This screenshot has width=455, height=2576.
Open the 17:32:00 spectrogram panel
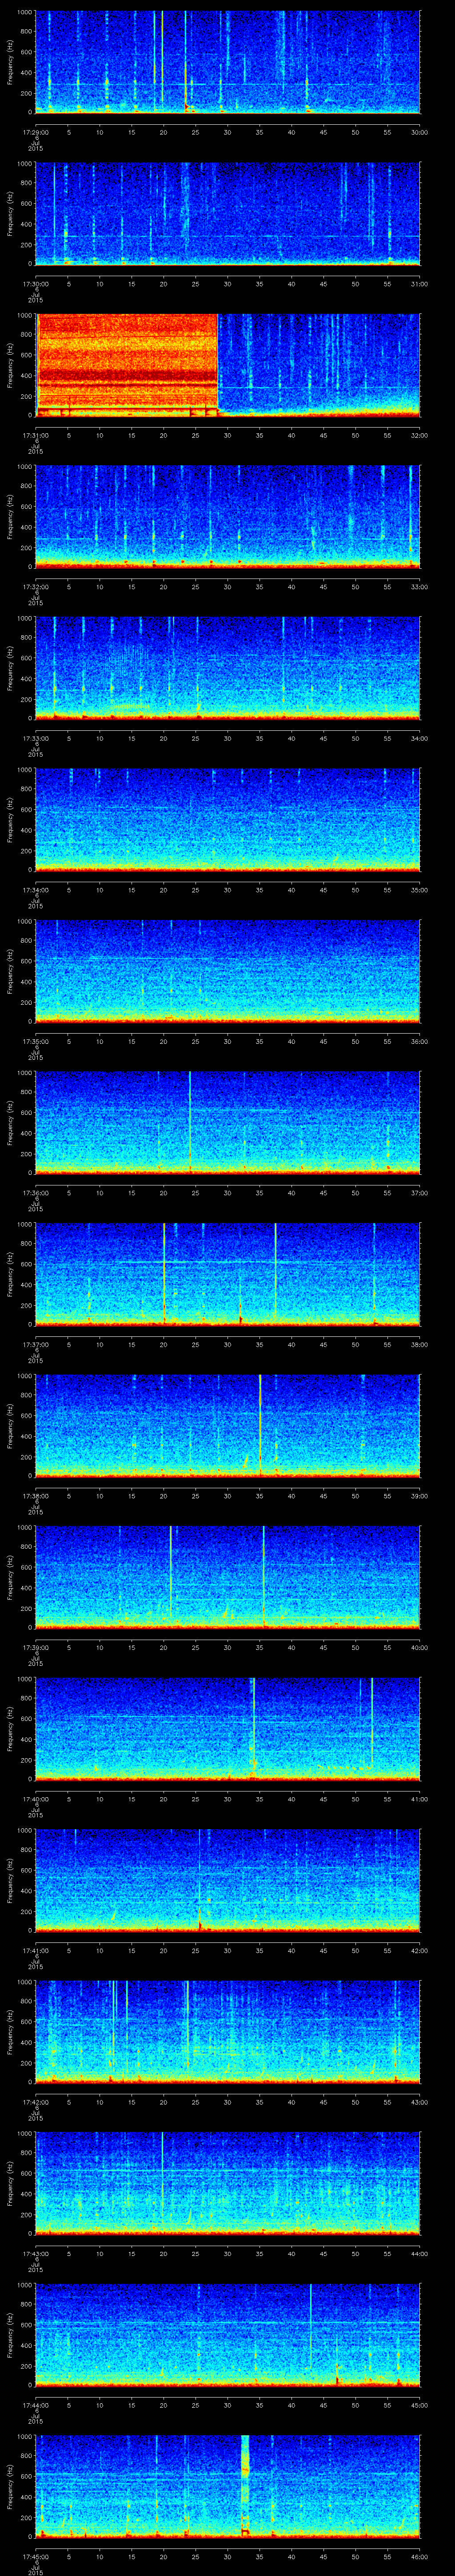click(228, 517)
